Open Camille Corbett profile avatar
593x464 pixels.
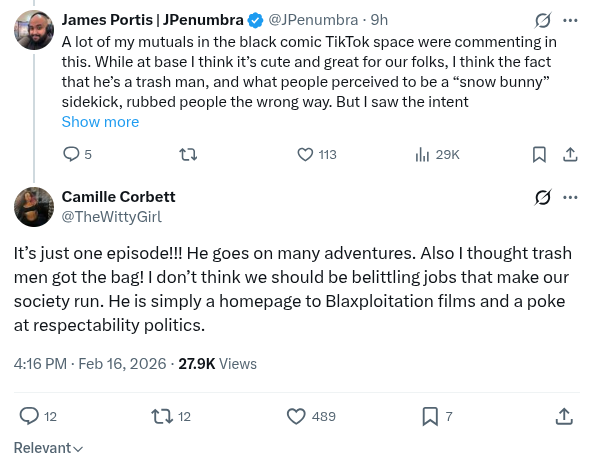[34, 207]
